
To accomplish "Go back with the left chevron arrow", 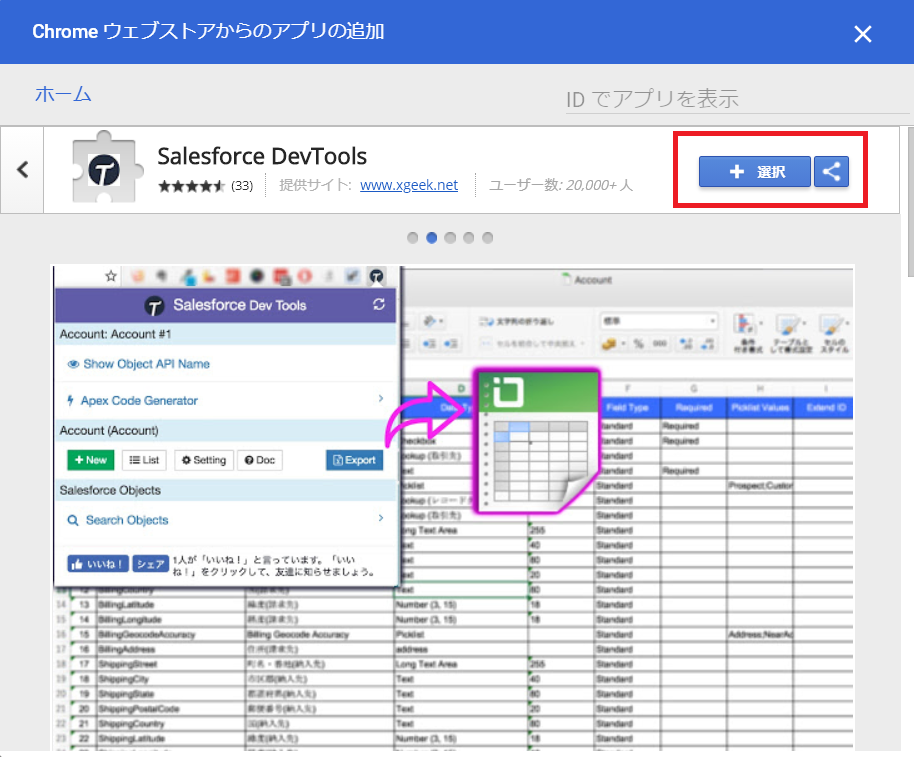I will (x=22, y=170).
